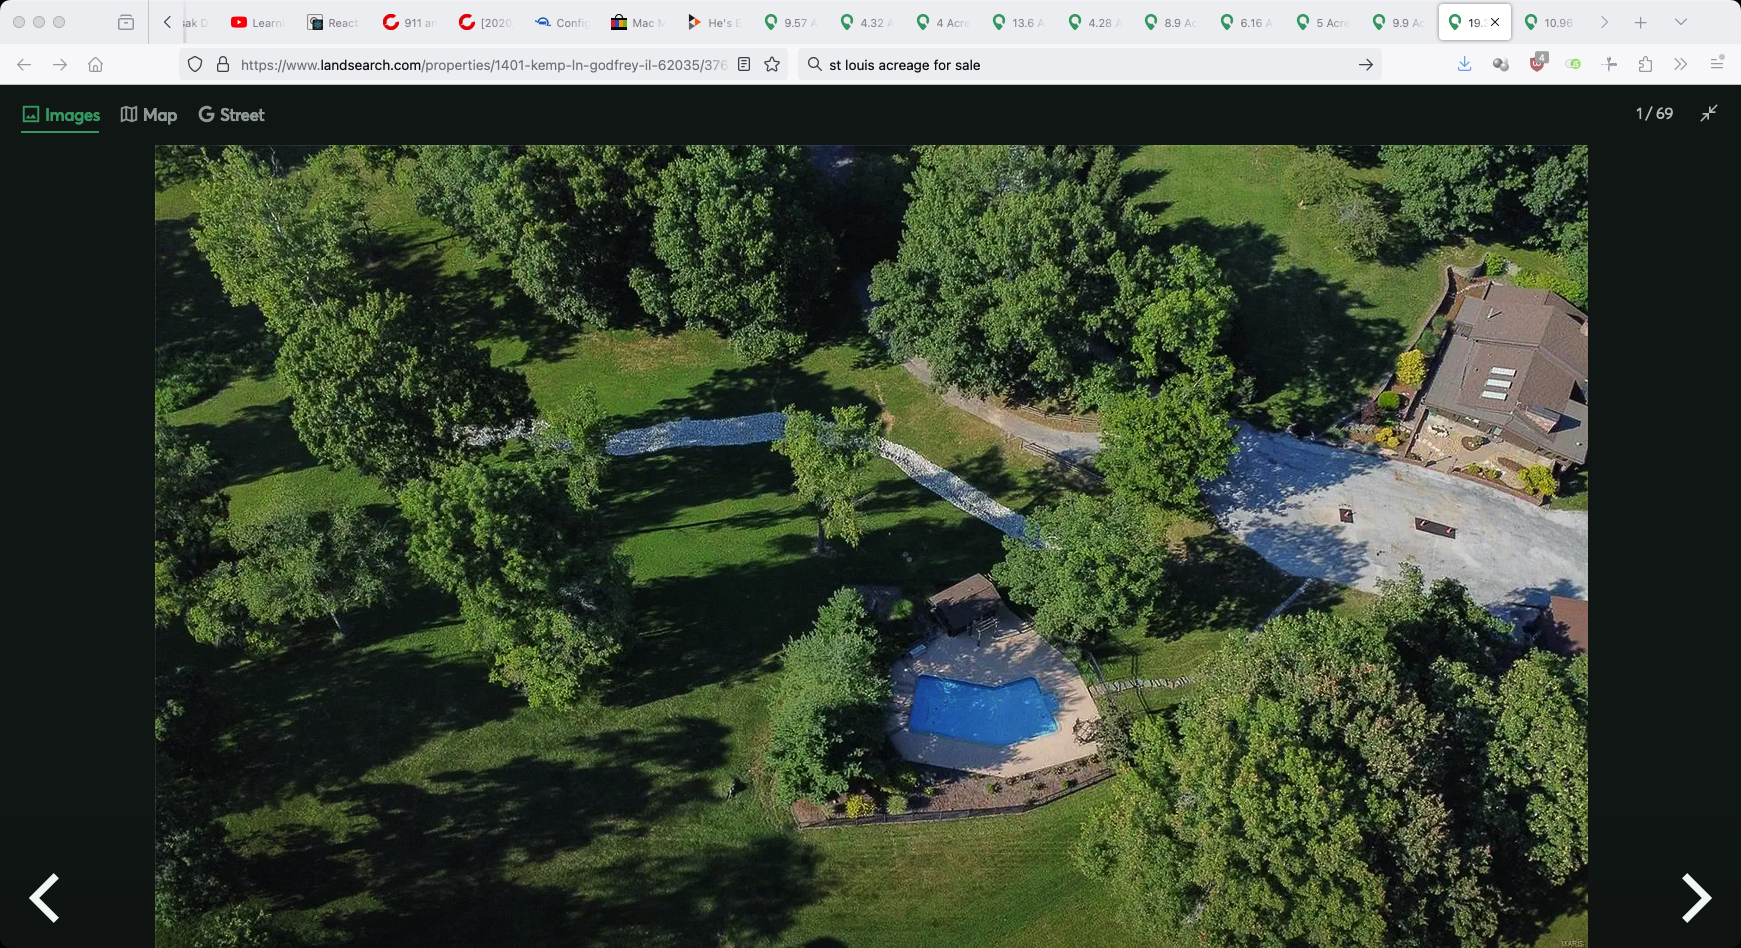Screen dimensions: 1741x948
Task: Open the Firefox View tab manager icon
Action: click(126, 22)
